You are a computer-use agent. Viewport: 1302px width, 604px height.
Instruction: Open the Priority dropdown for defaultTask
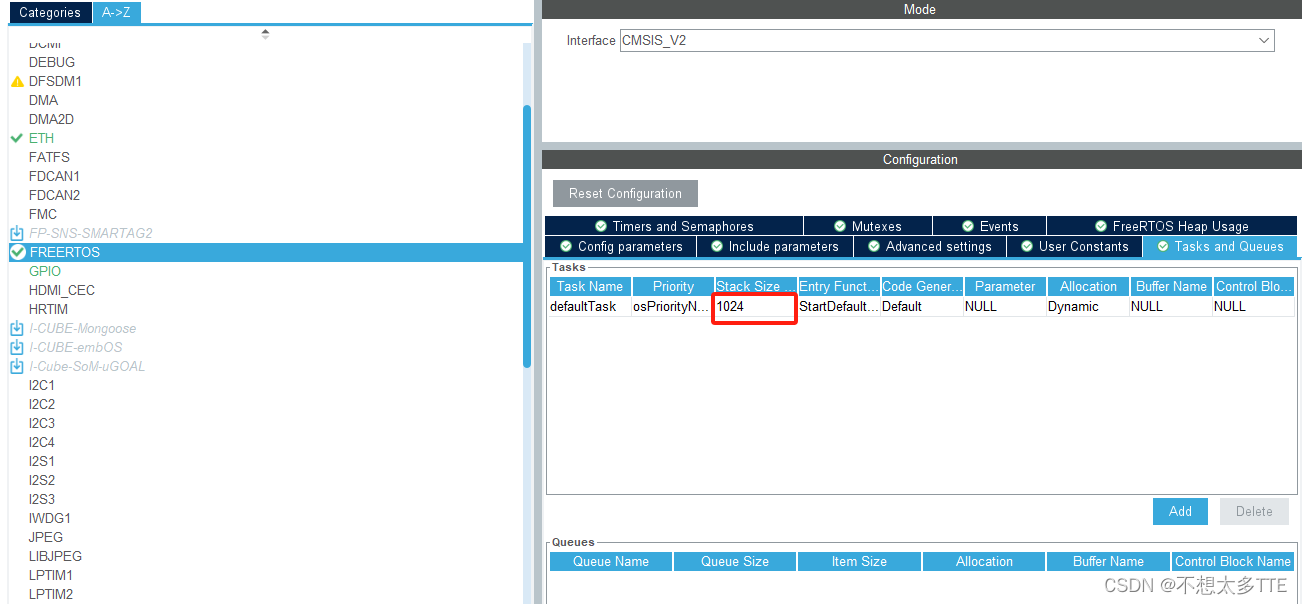pyautogui.click(x=672, y=306)
